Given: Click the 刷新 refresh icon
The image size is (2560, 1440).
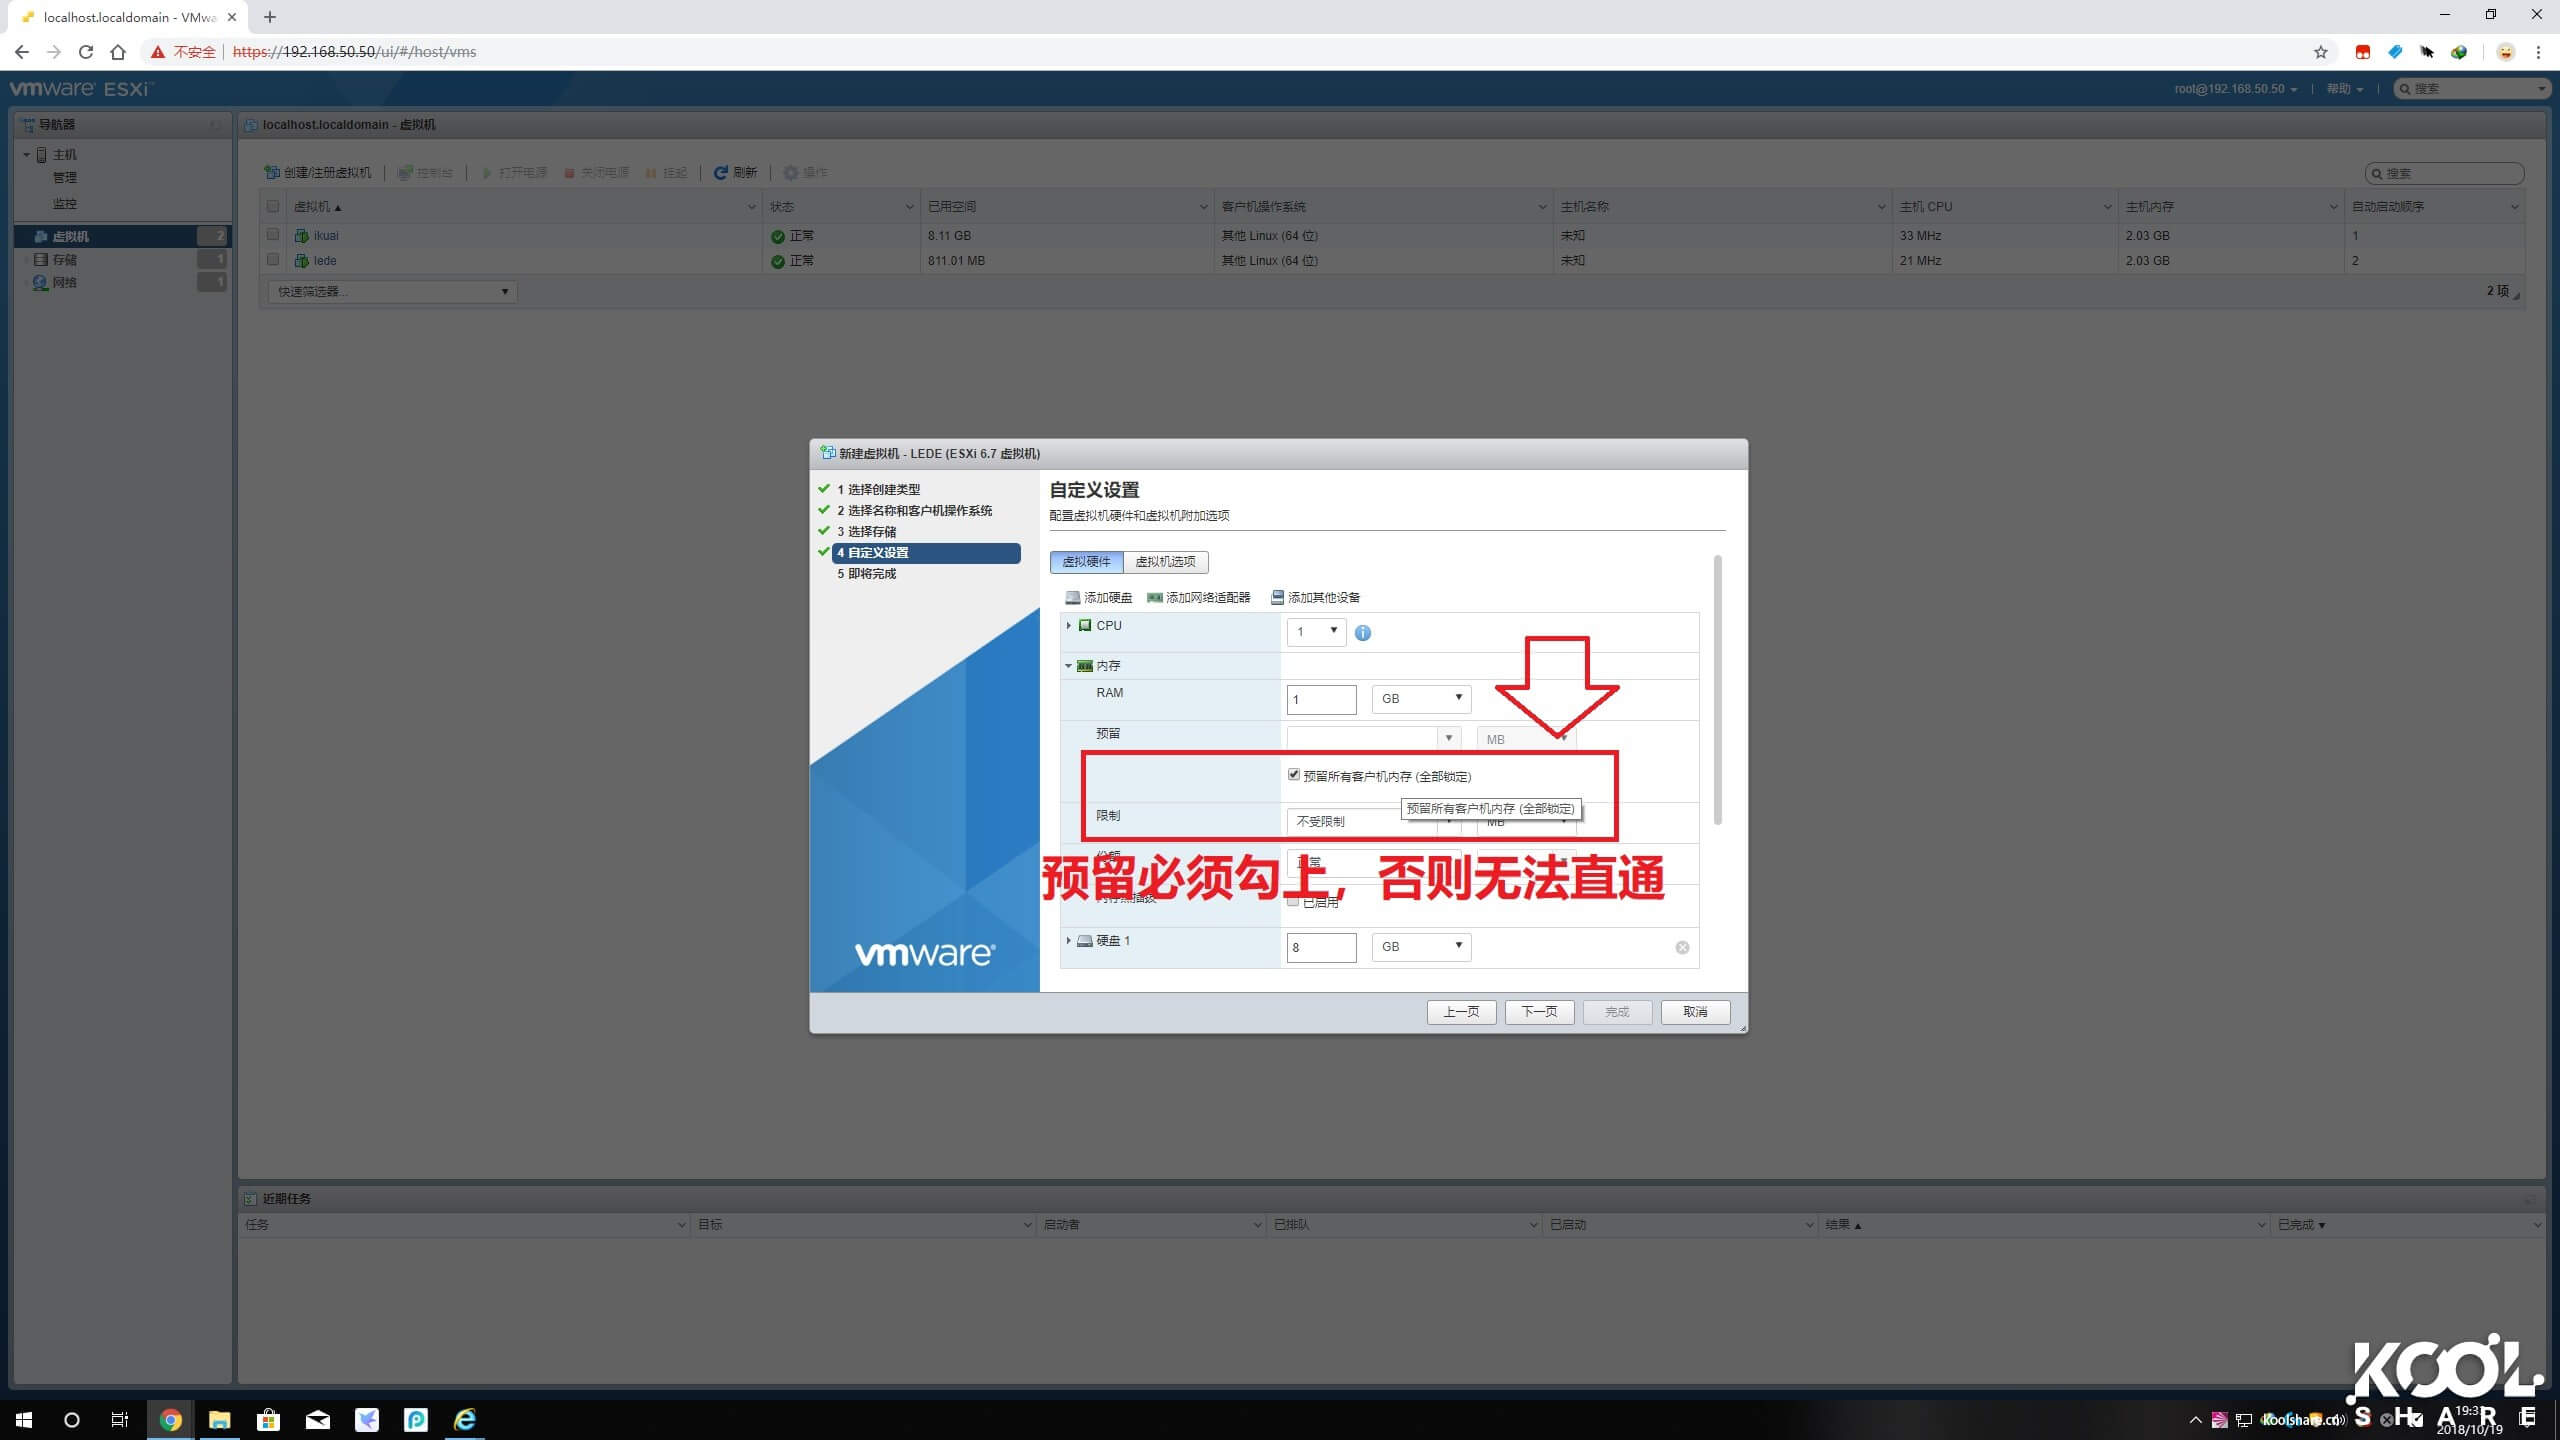Looking at the screenshot, I should coord(722,171).
